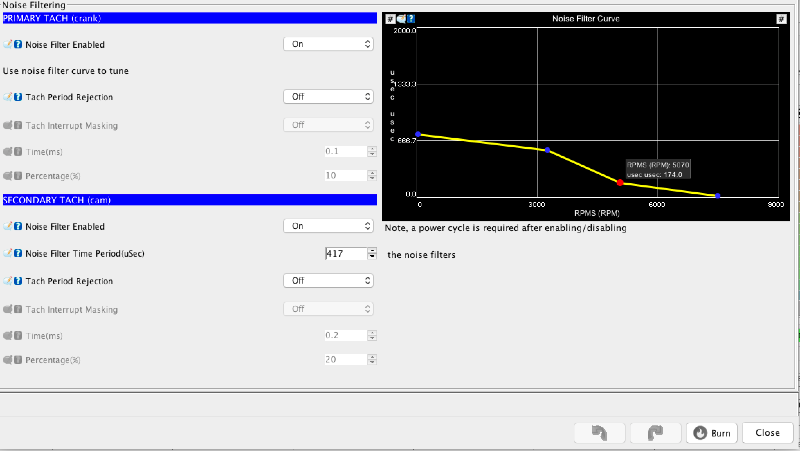This screenshot has height=451, width=800.
Task: Click help icon for secondary Tach Period Rejection
Action: [18, 281]
